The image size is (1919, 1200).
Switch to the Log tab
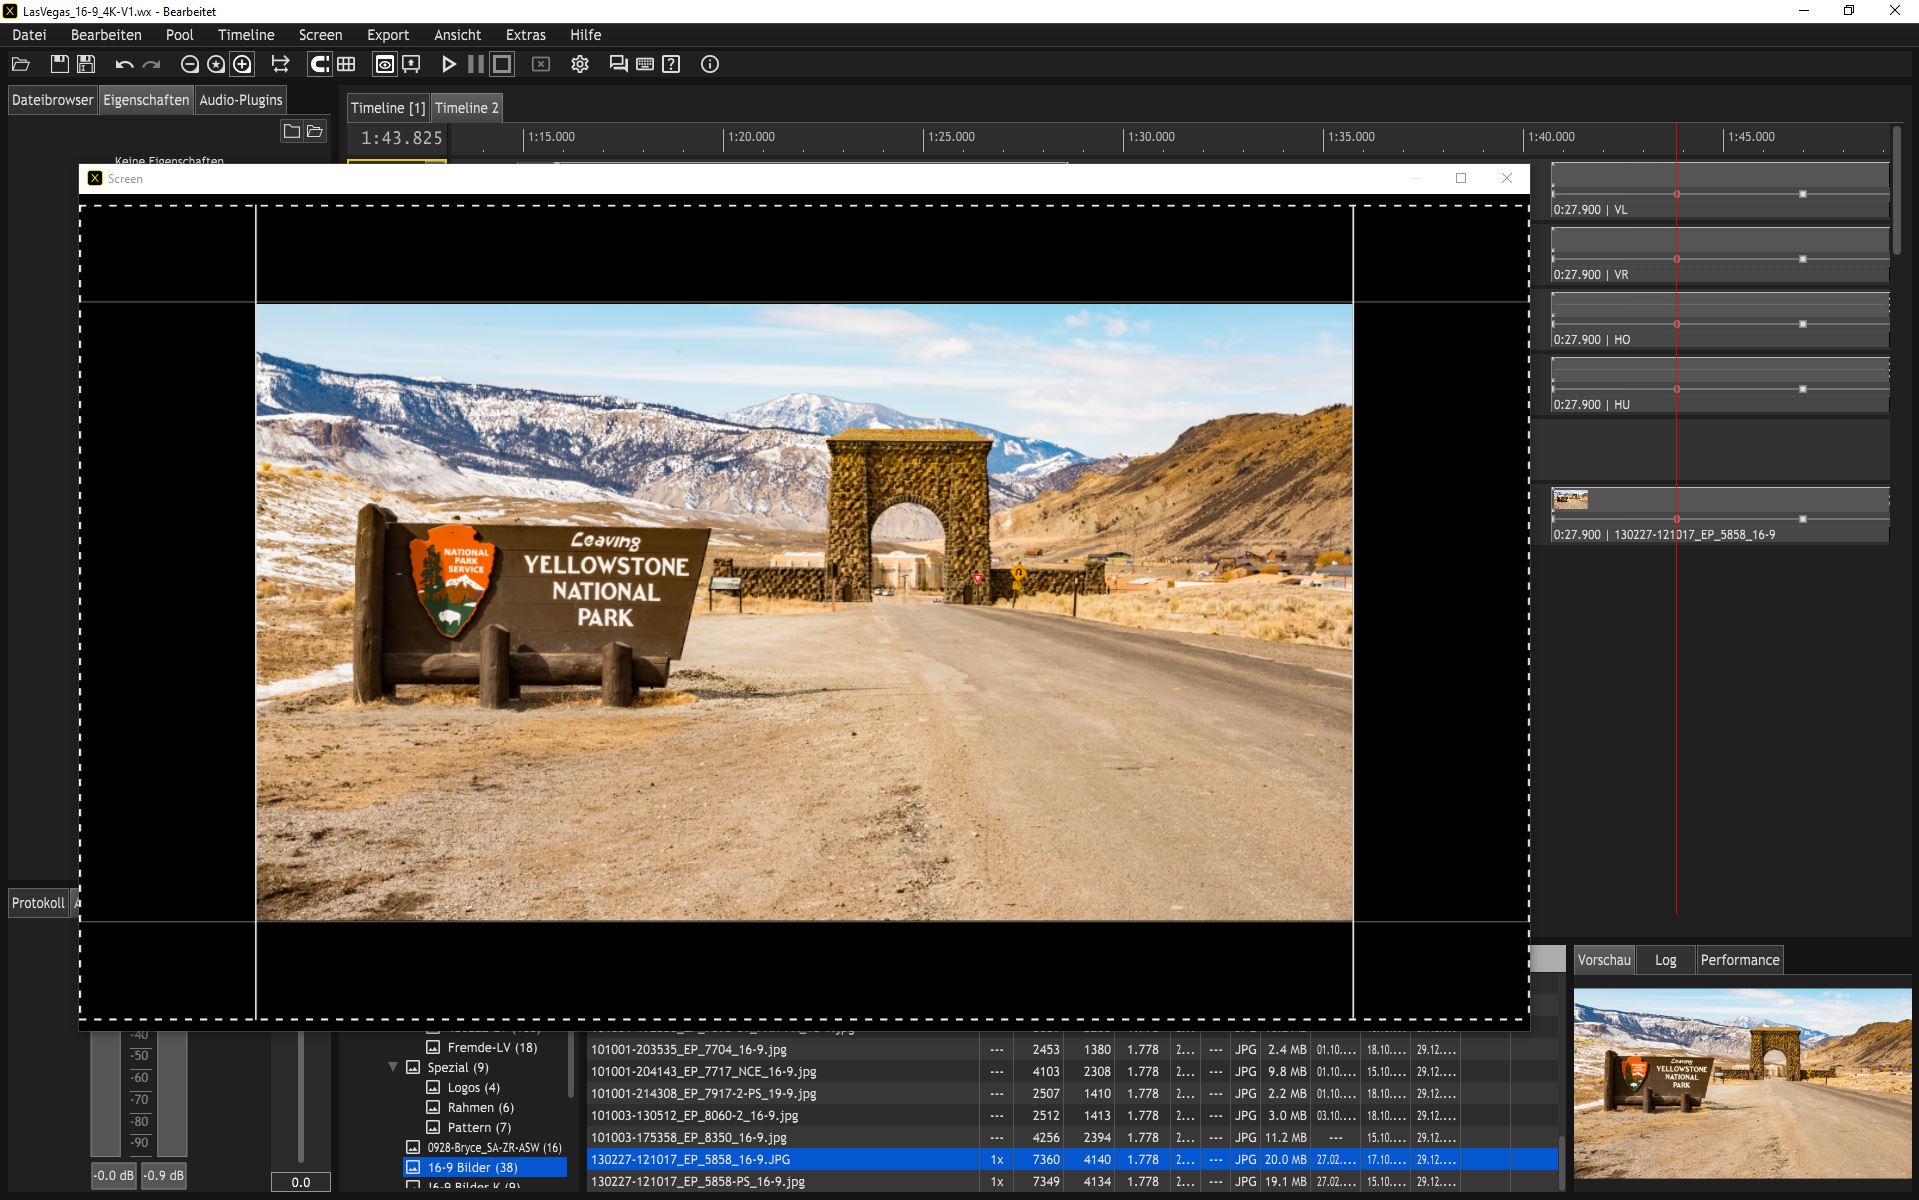click(1665, 960)
